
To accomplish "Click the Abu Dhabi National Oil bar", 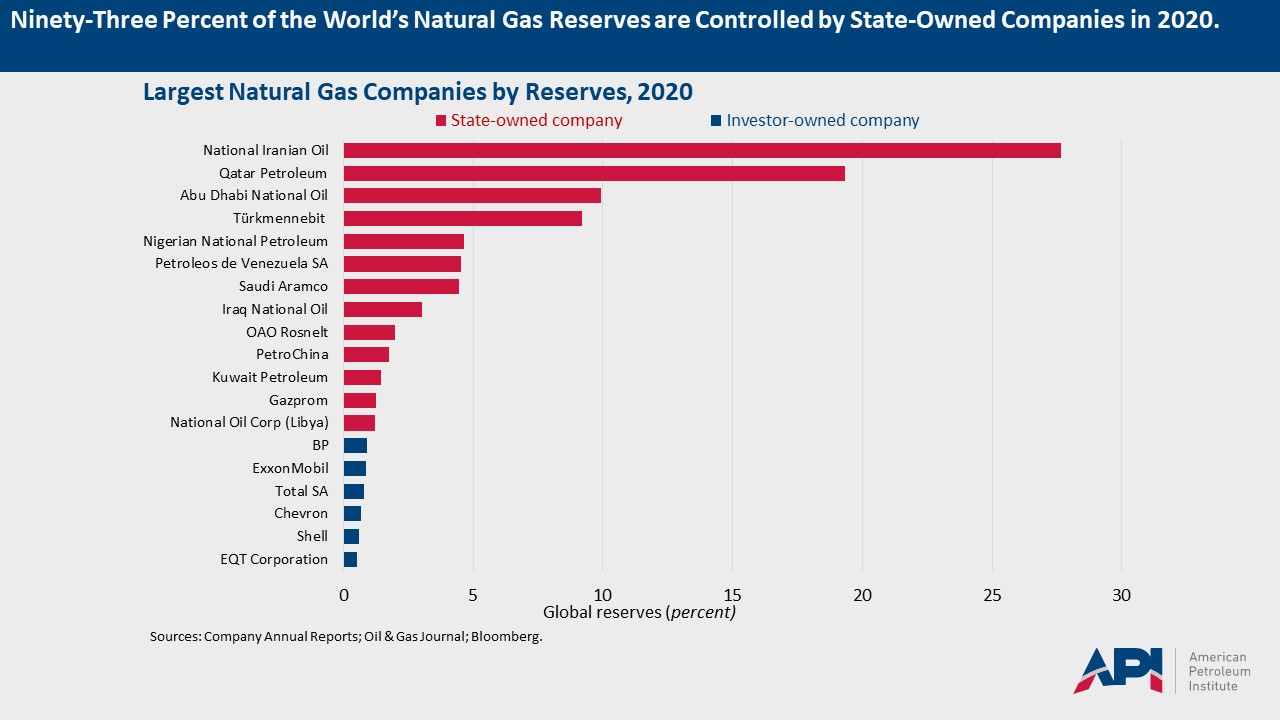I will 472,195.
